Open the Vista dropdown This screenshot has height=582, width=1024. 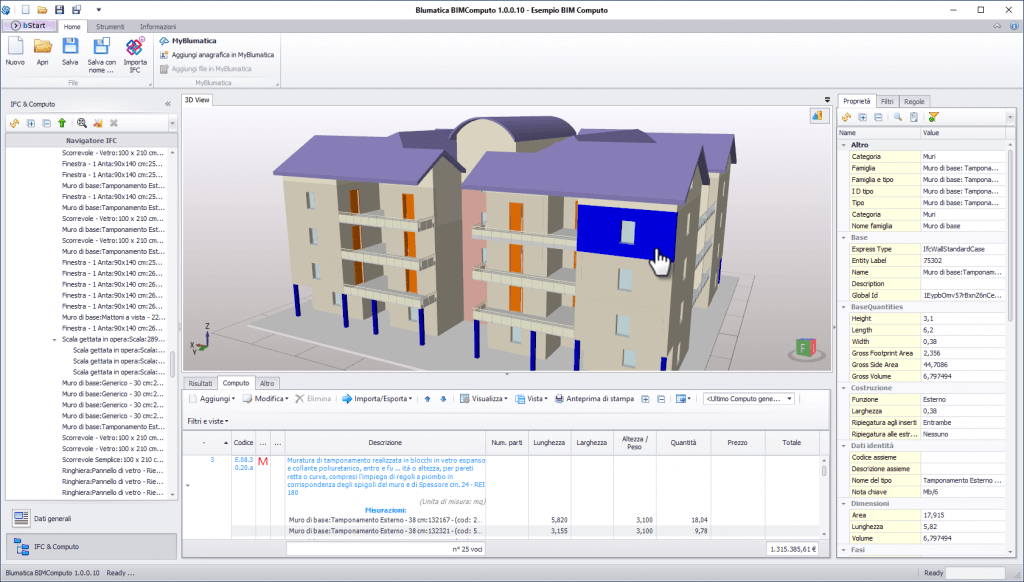(x=532, y=399)
